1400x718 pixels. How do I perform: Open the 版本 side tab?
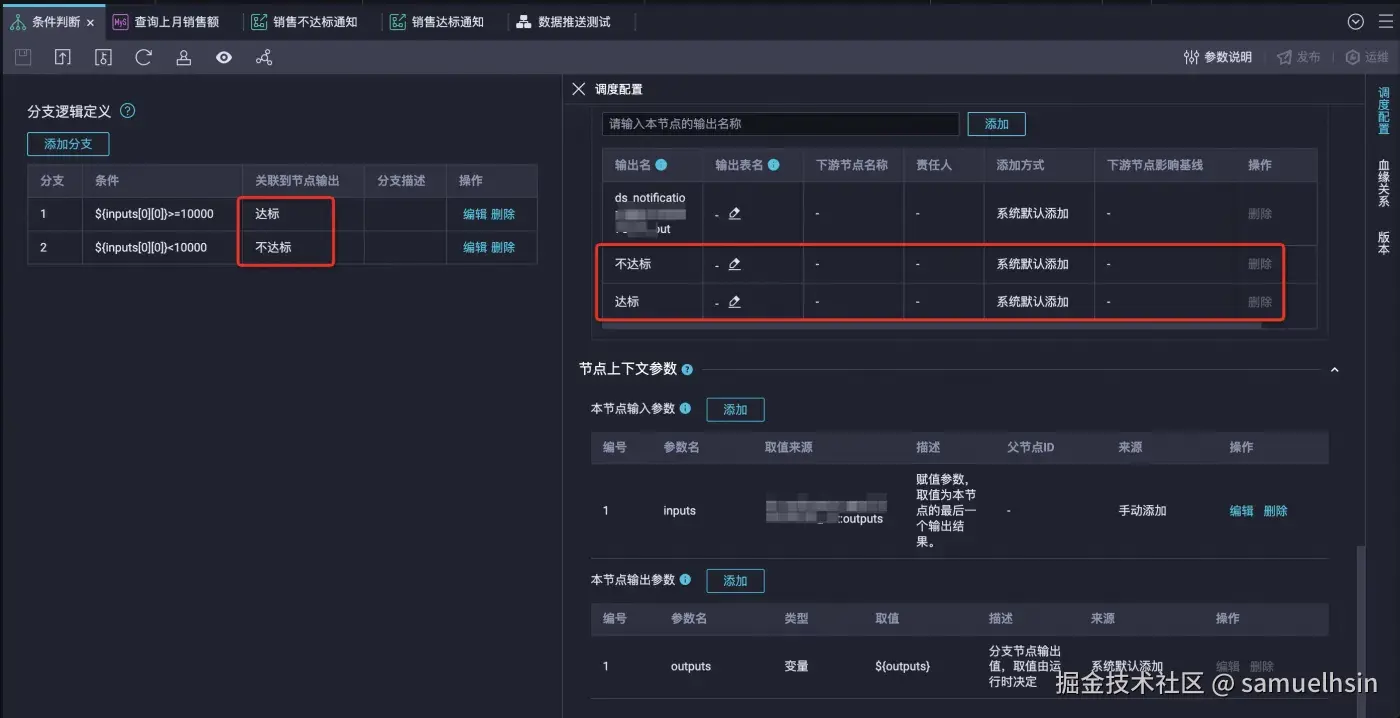click(1384, 243)
